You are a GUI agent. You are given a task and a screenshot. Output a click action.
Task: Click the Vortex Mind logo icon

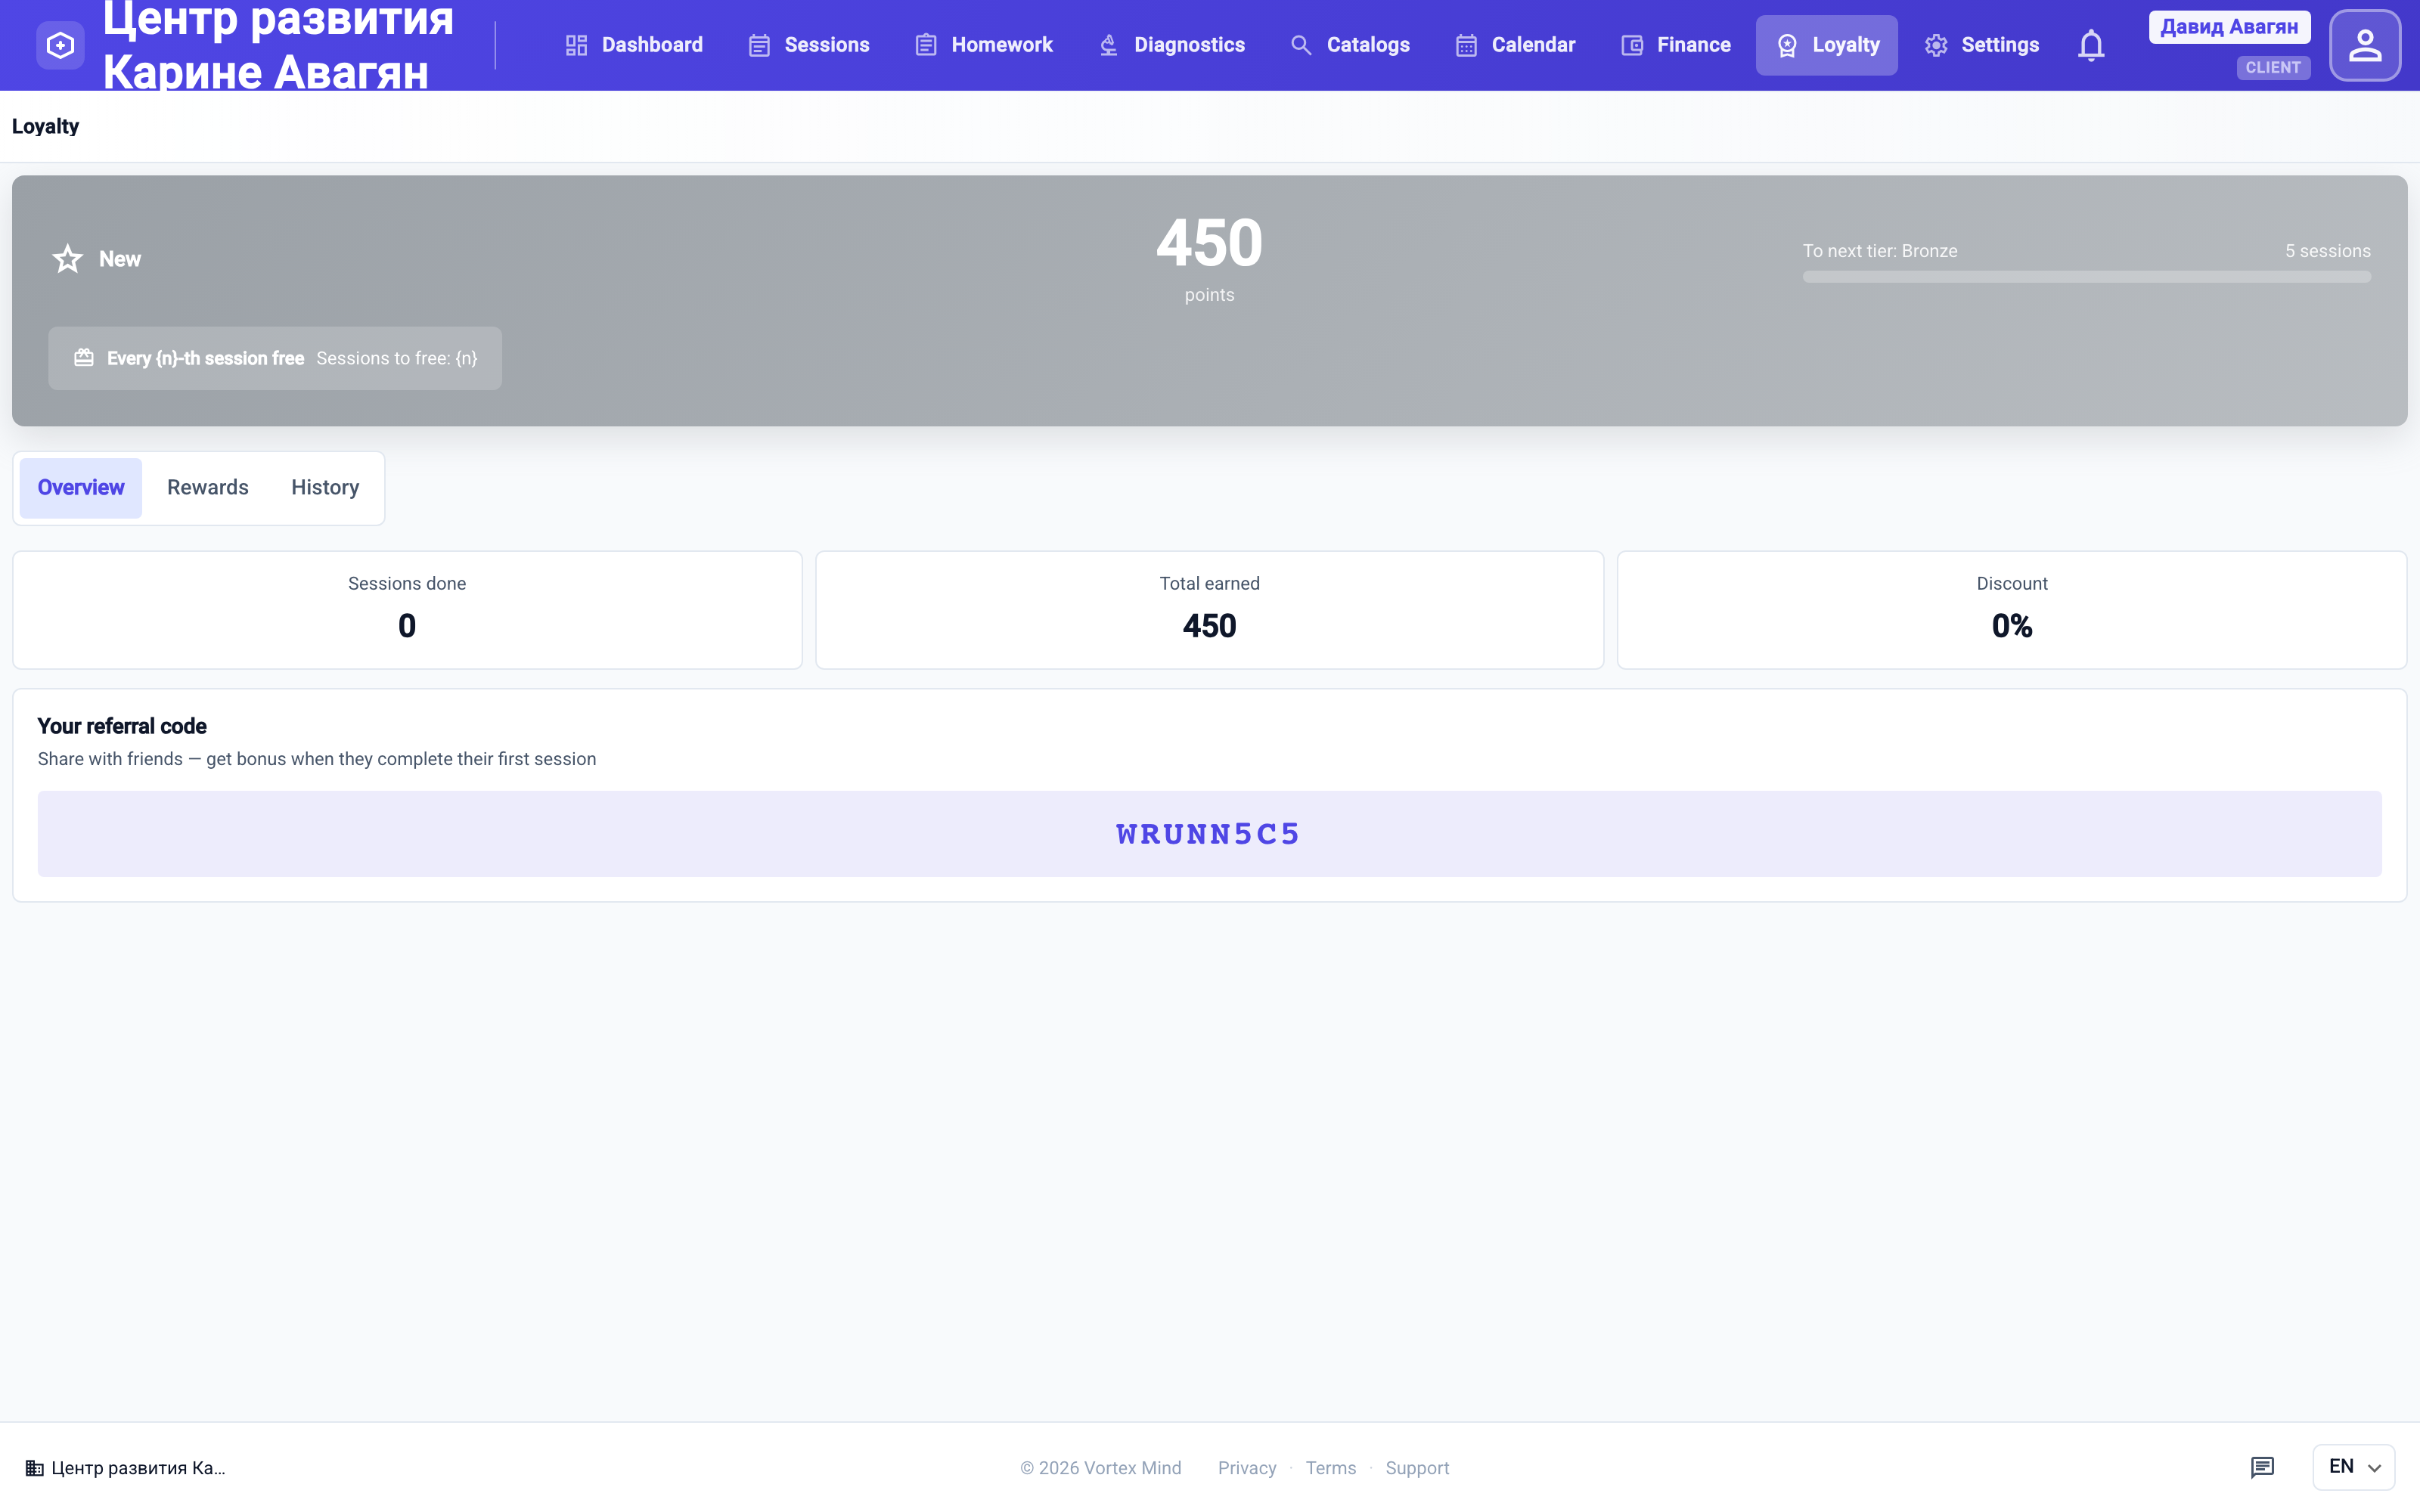point(60,45)
